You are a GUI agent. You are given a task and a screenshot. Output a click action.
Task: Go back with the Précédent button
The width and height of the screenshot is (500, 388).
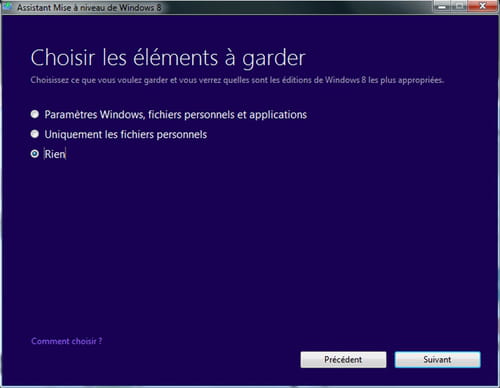click(x=343, y=360)
